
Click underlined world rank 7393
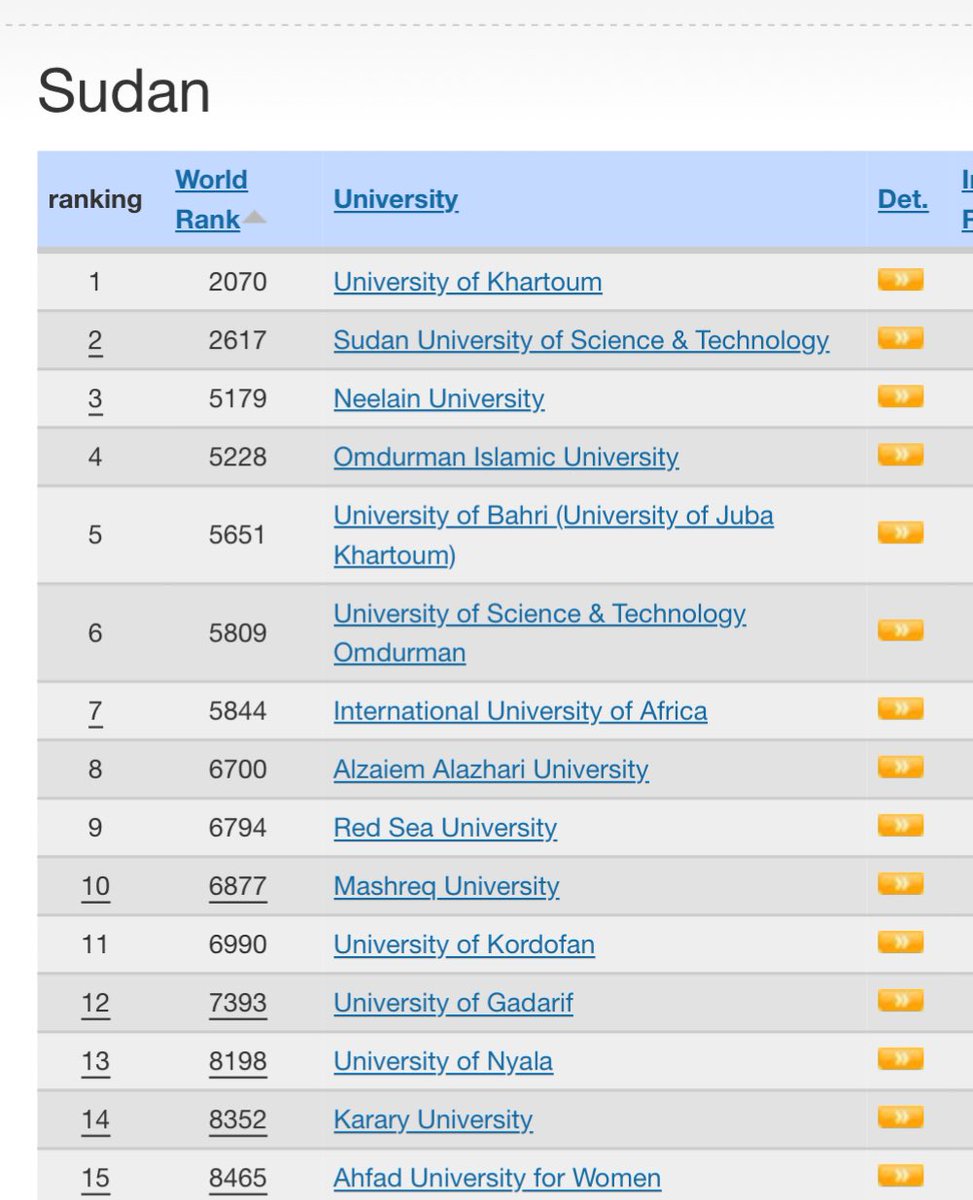point(238,1002)
